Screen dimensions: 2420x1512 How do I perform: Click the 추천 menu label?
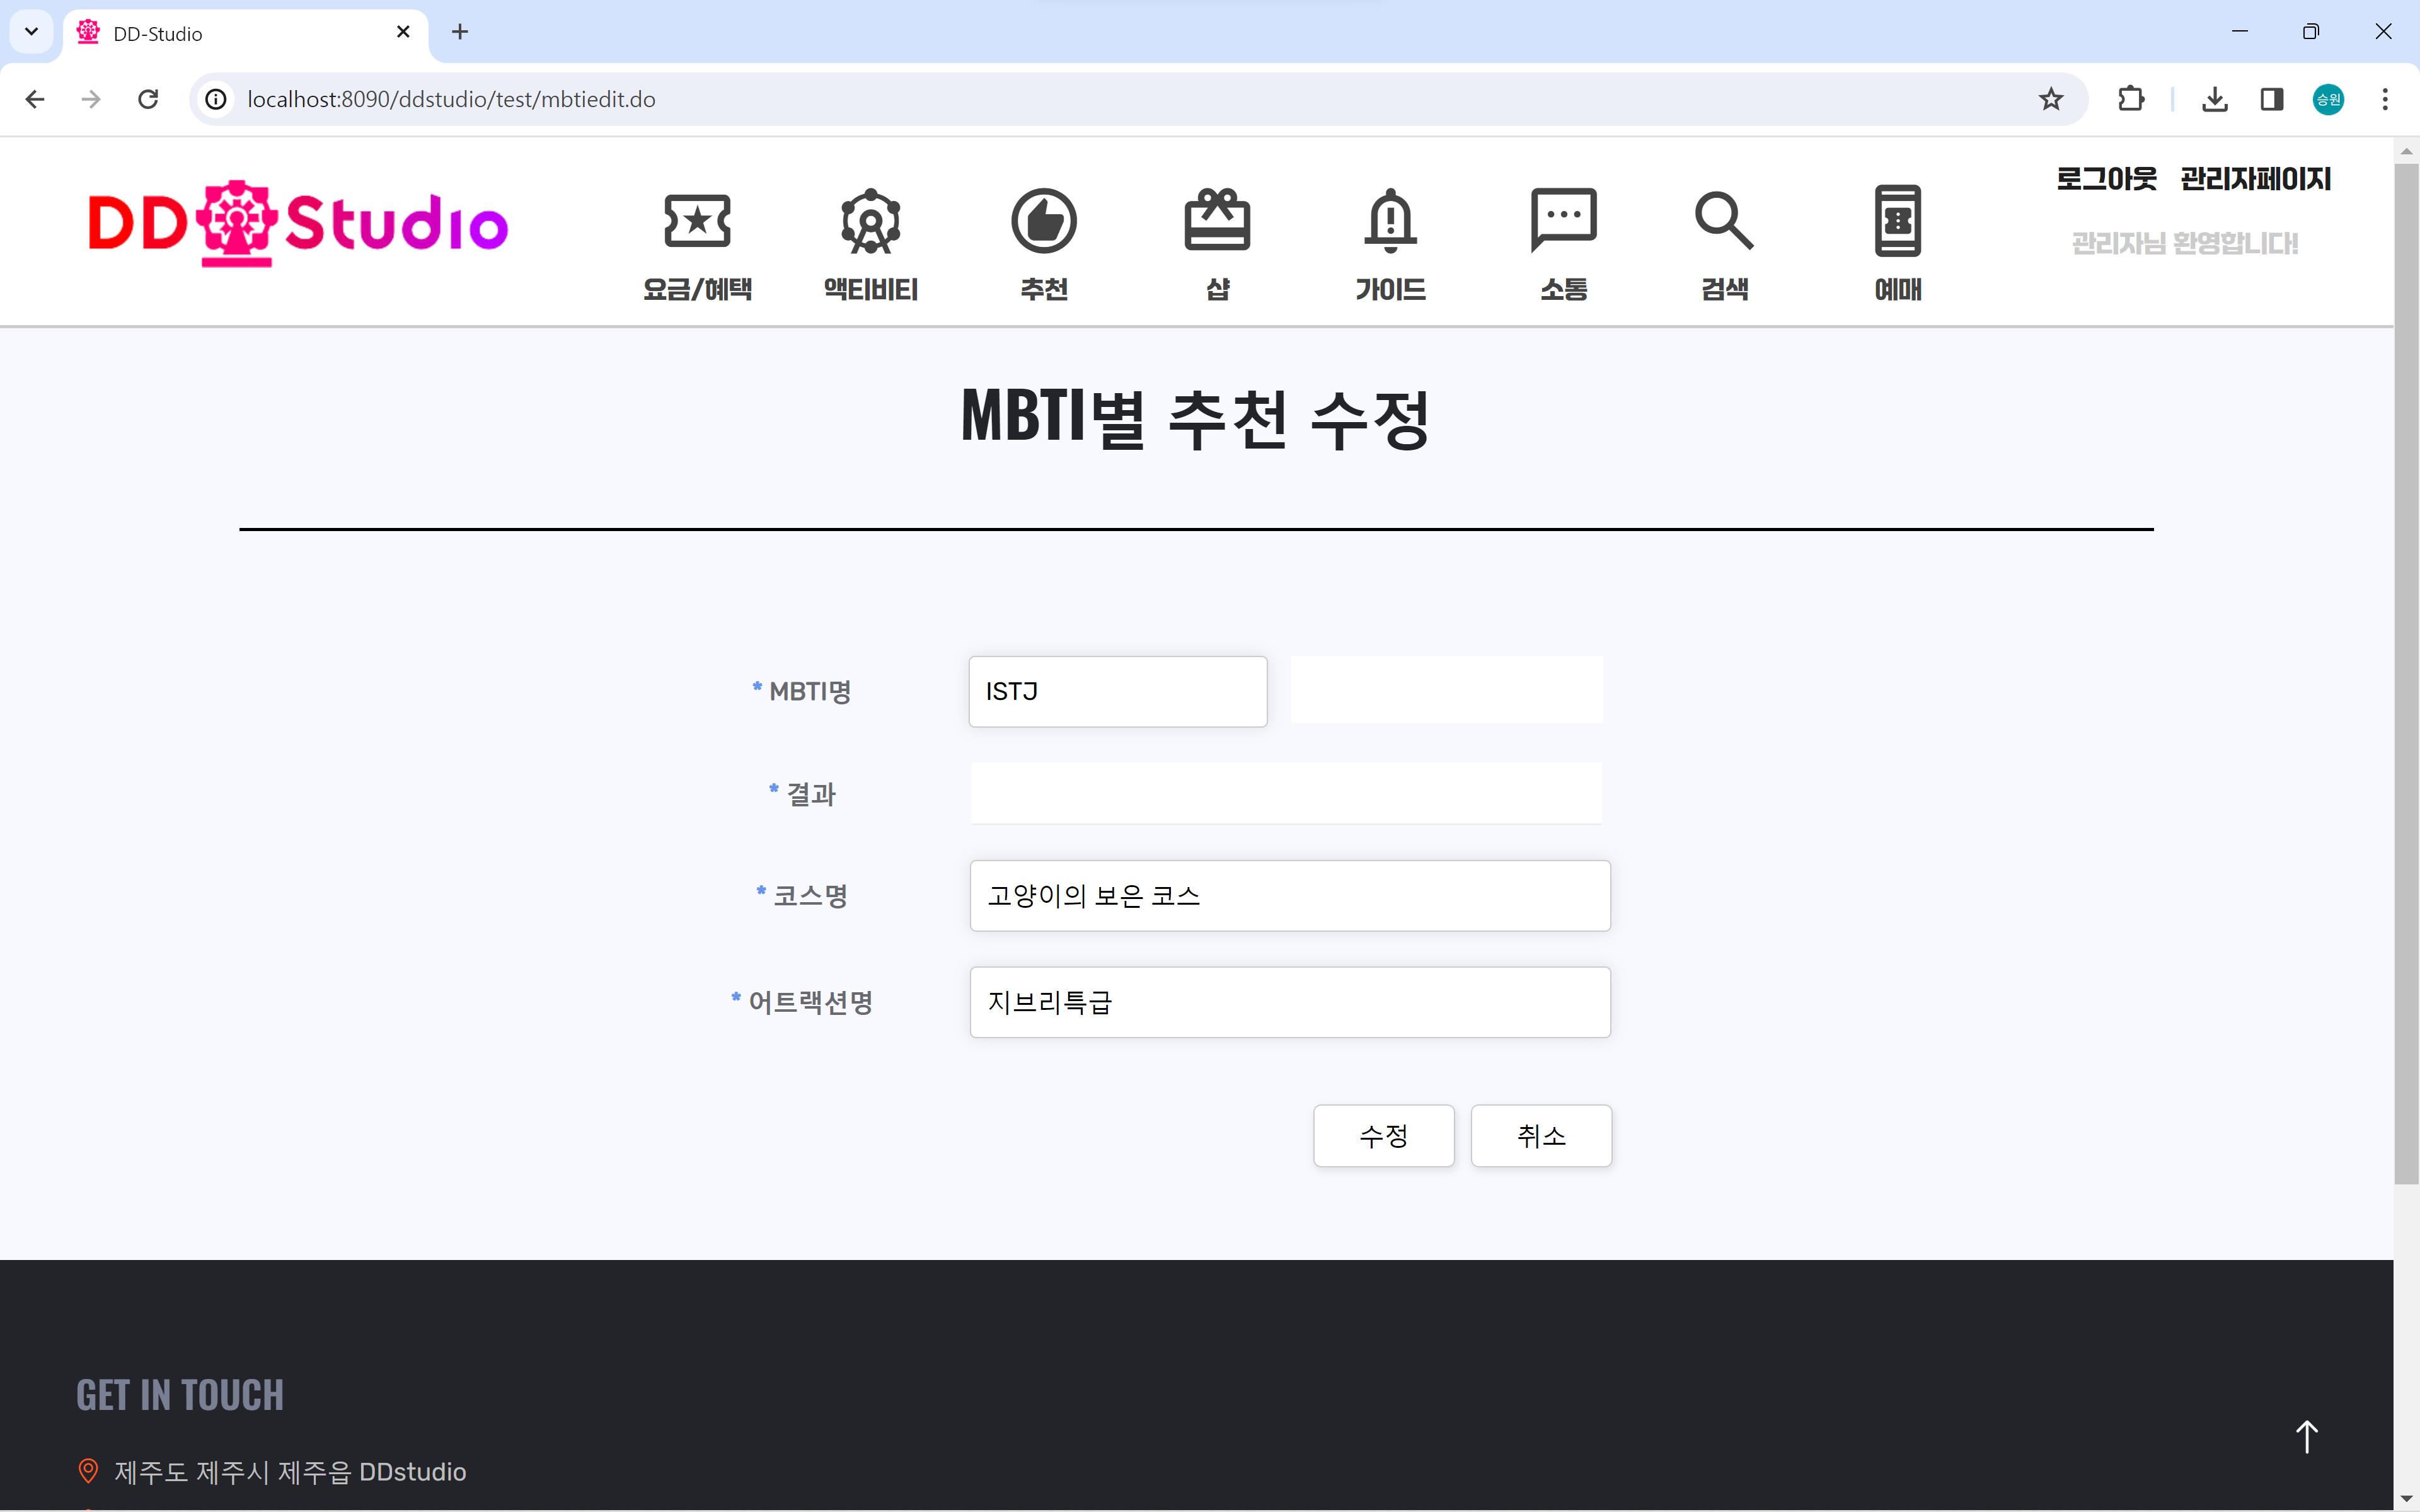pyautogui.click(x=1043, y=289)
